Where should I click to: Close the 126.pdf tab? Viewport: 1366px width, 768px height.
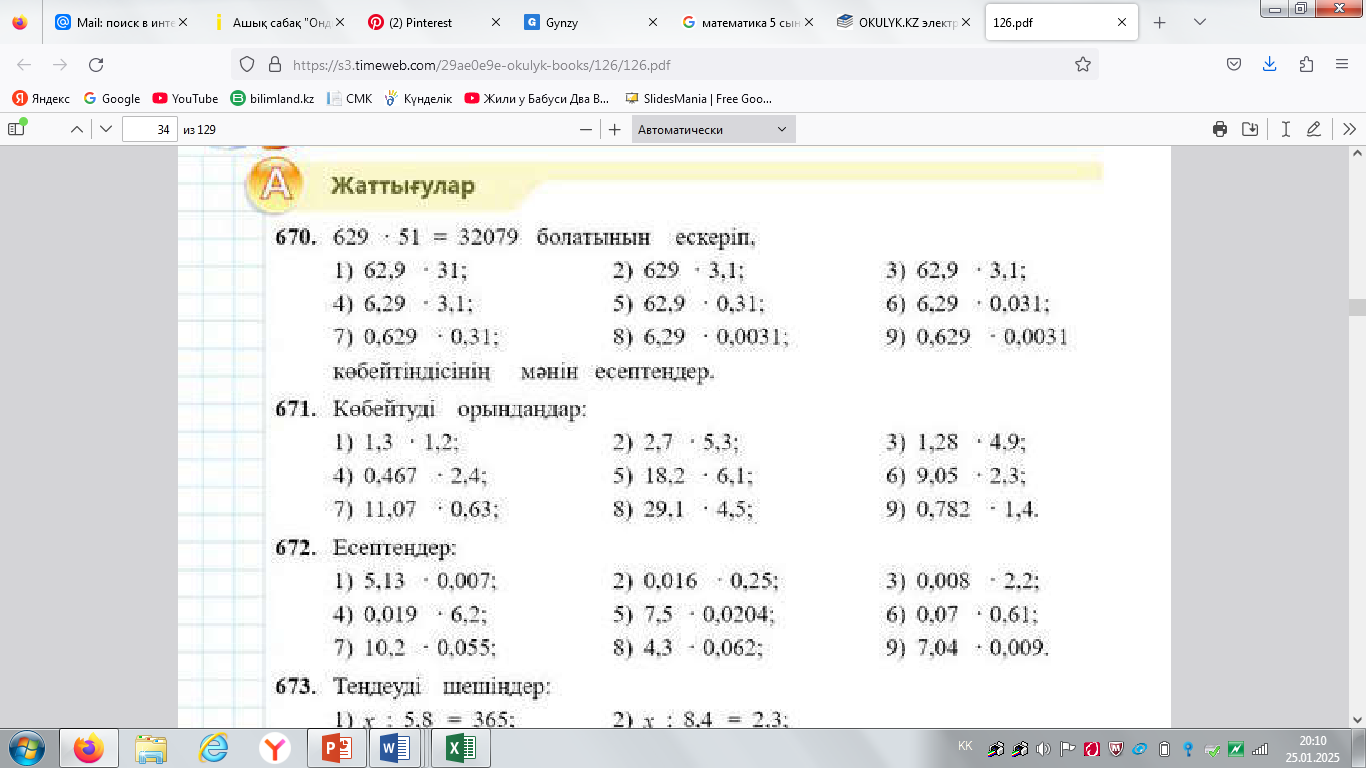click(x=1122, y=22)
